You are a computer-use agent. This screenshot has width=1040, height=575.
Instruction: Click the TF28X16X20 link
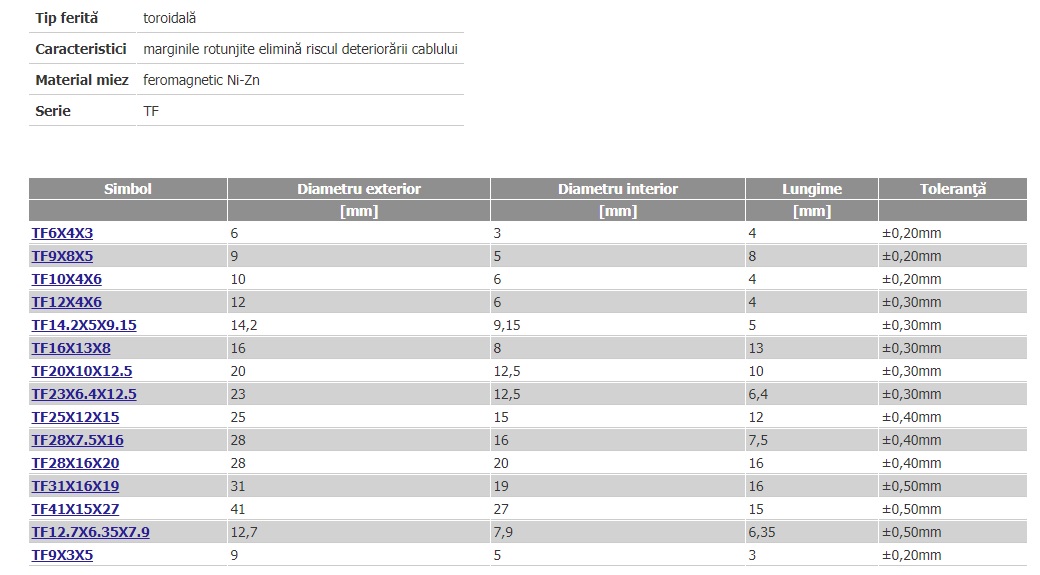point(76,463)
